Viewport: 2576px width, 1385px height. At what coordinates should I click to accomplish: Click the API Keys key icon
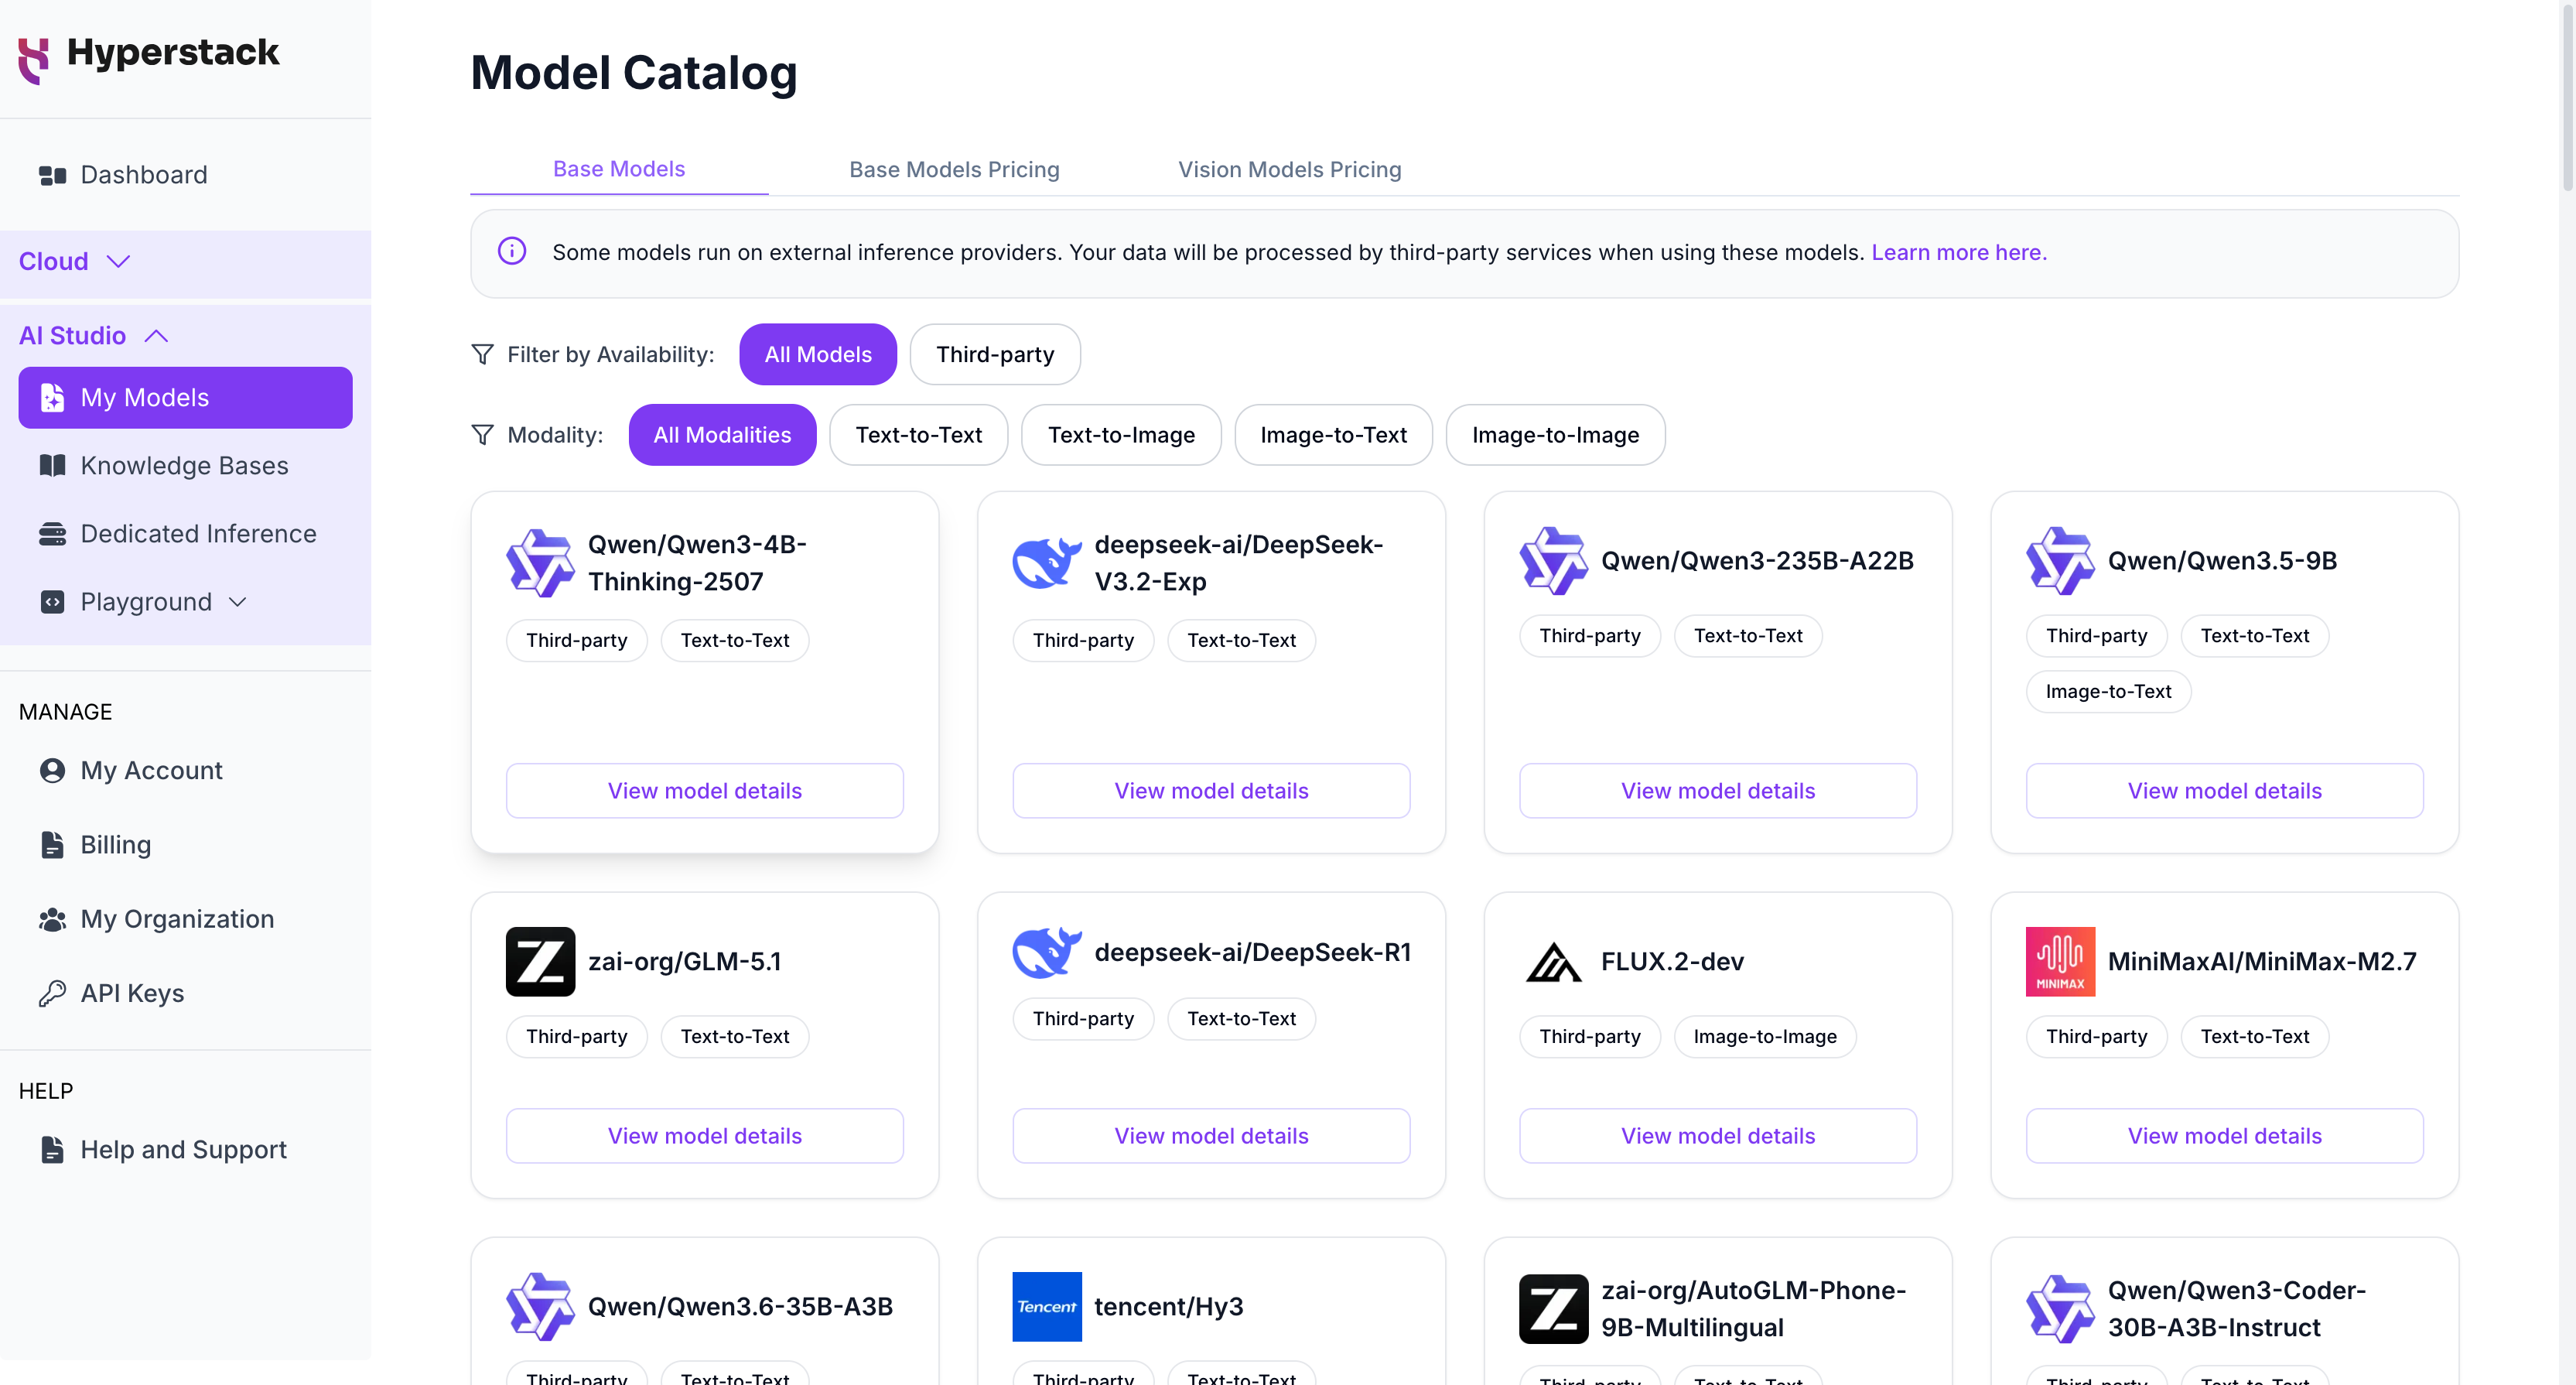(x=52, y=993)
